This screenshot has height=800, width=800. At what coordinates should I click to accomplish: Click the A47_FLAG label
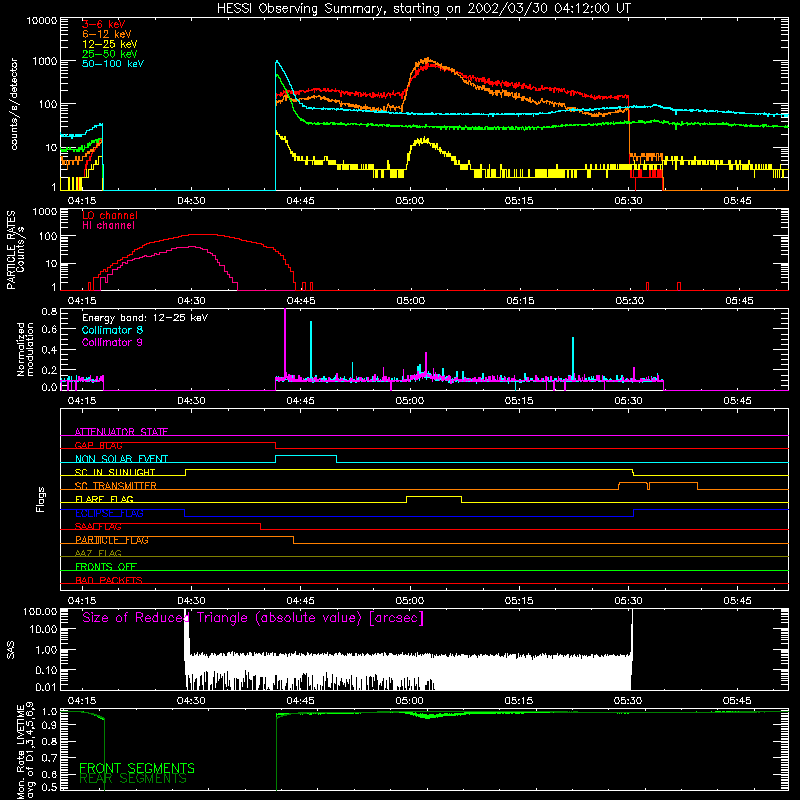[98, 553]
